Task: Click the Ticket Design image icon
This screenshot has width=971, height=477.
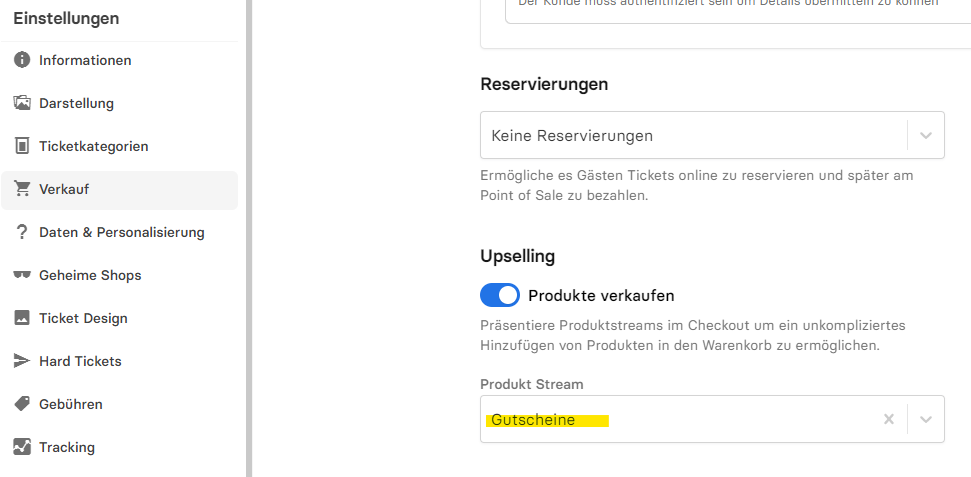Action: coord(22,318)
